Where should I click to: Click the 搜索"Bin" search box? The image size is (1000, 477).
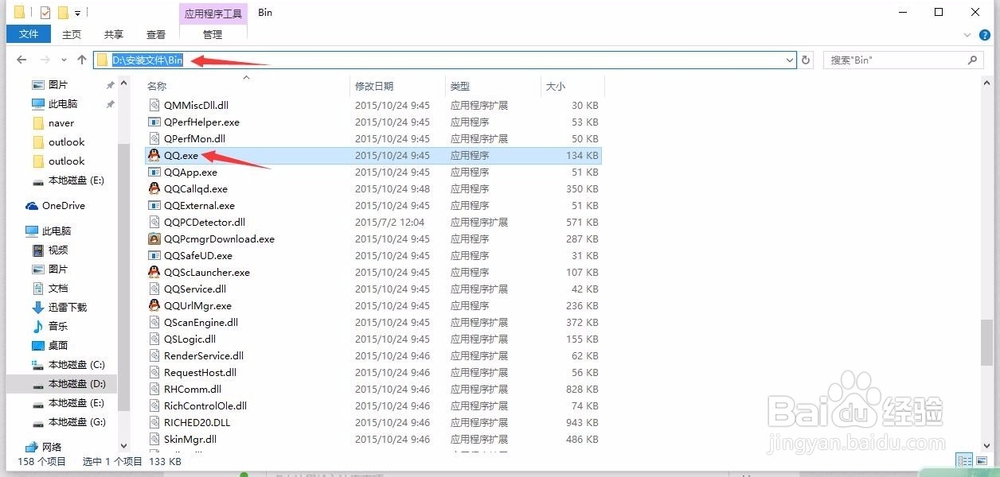902,60
